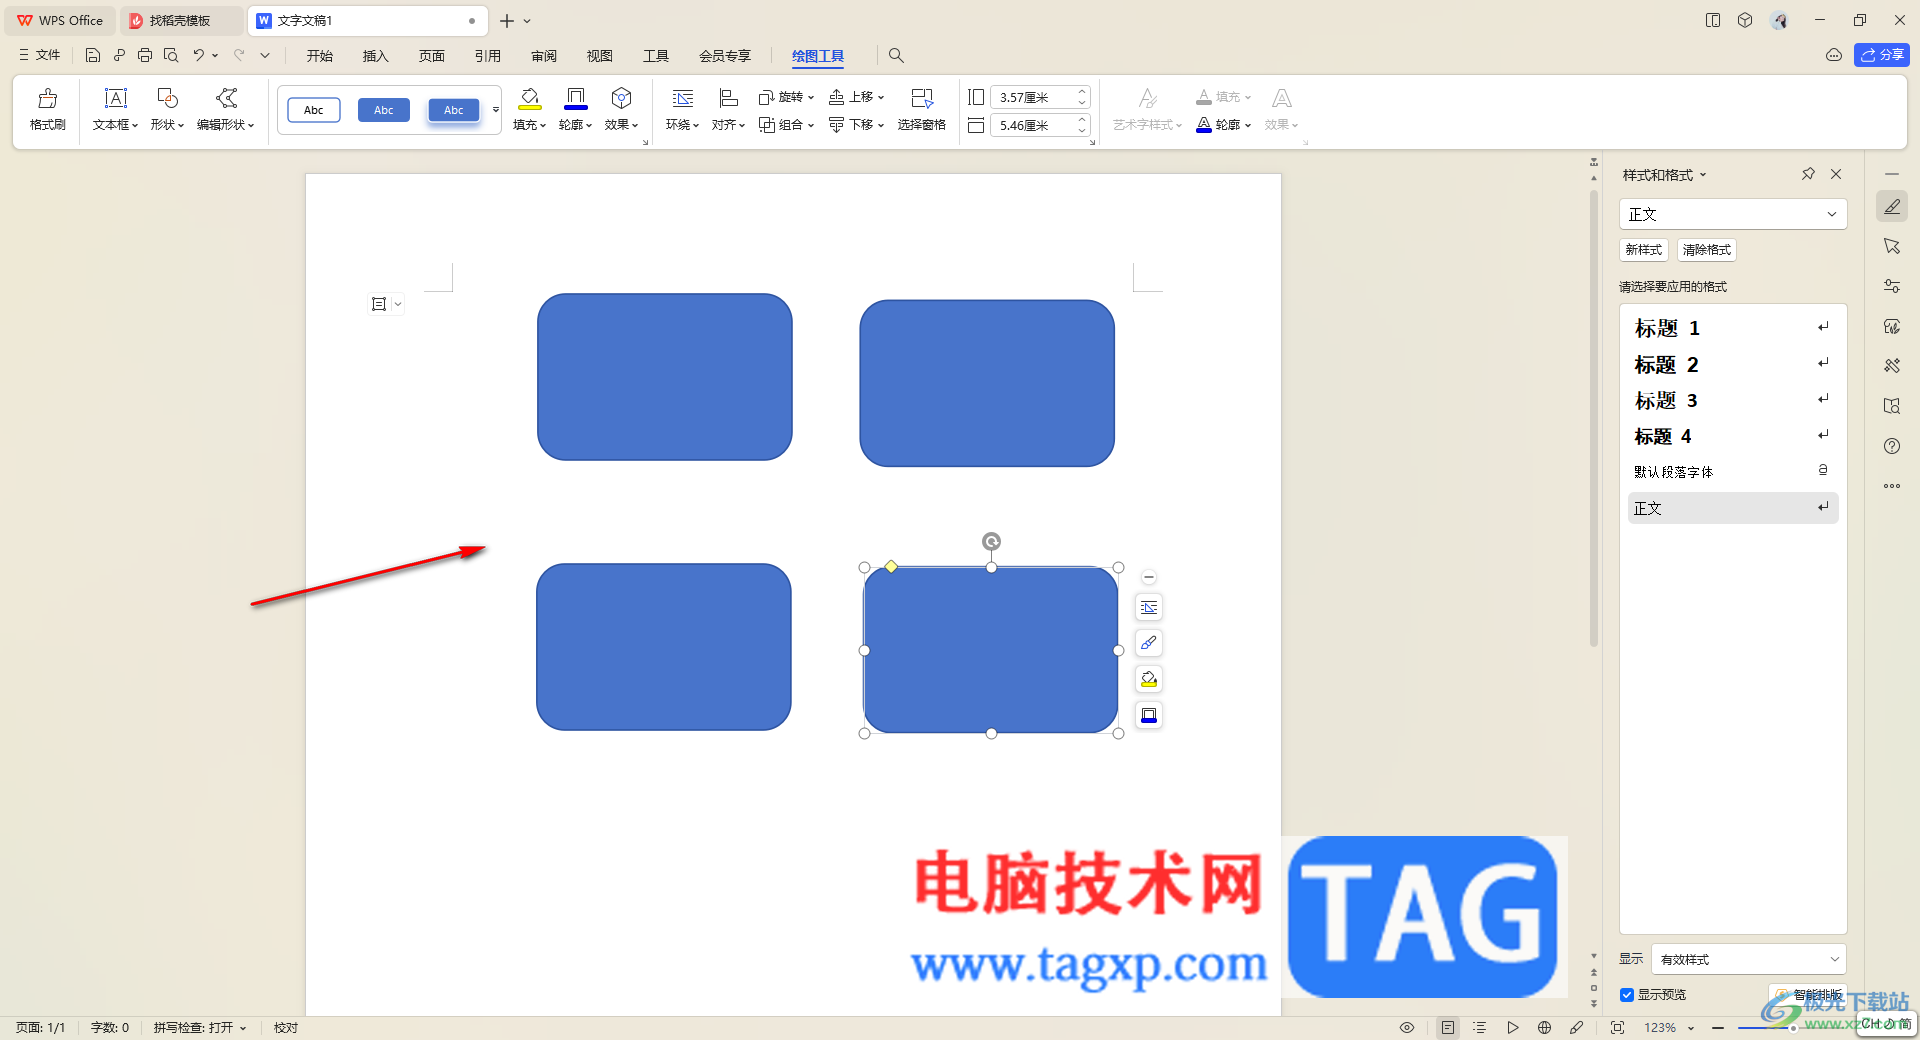The height and width of the screenshot is (1040, 1920).
Task: Click the Print icon in quick access toolbar
Action: tap(145, 55)
